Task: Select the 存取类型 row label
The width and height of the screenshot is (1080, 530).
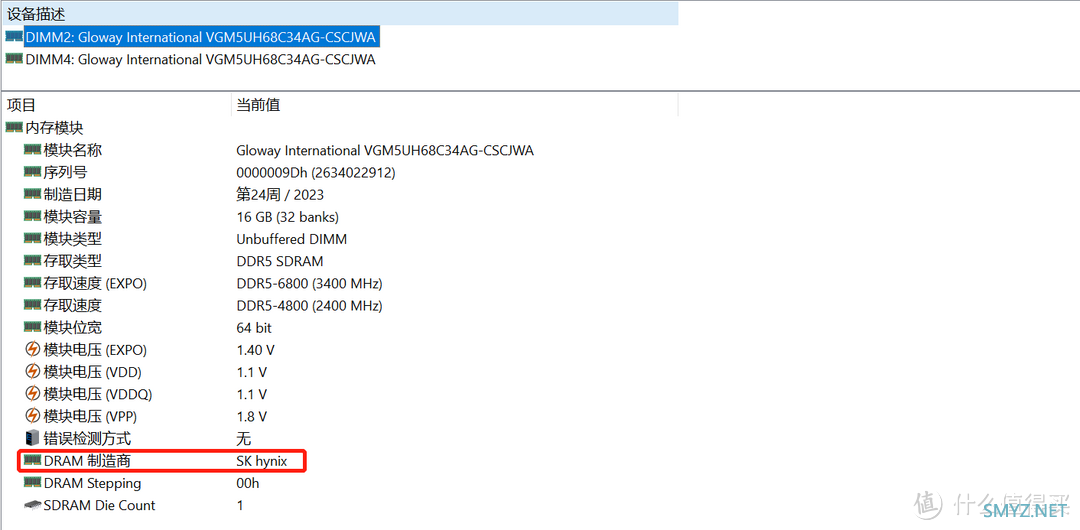Action: tap(72, 261)
